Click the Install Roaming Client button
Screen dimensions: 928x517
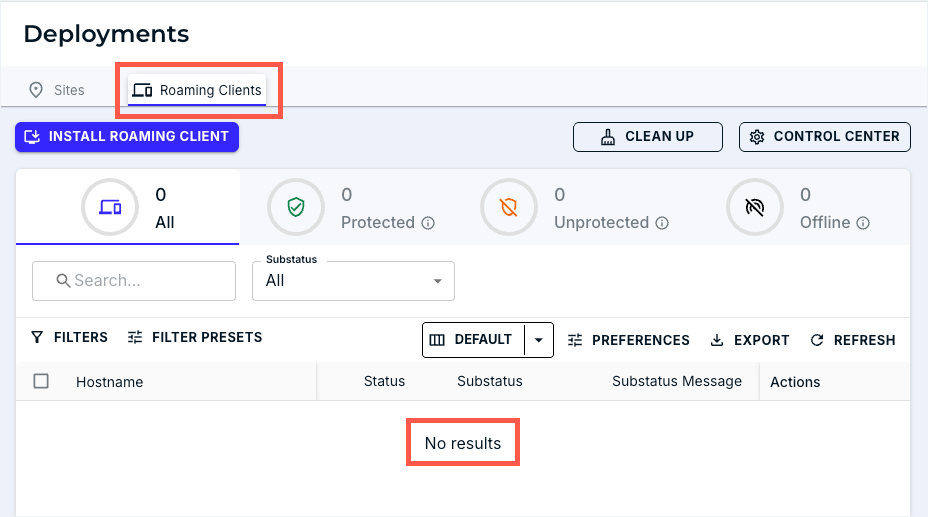point(127,137)
